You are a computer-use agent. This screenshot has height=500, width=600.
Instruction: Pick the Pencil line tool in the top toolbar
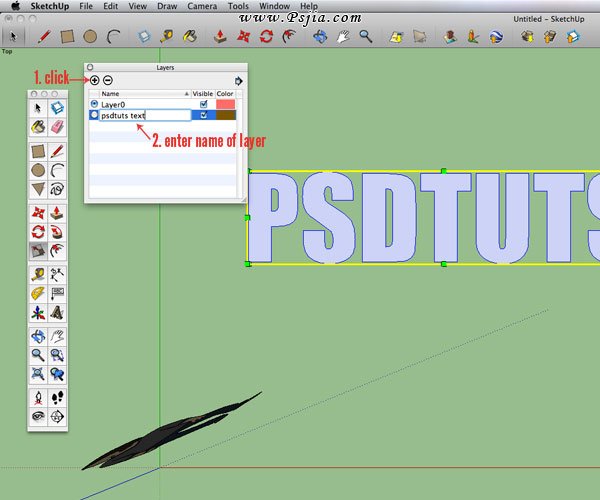point(44,37)
